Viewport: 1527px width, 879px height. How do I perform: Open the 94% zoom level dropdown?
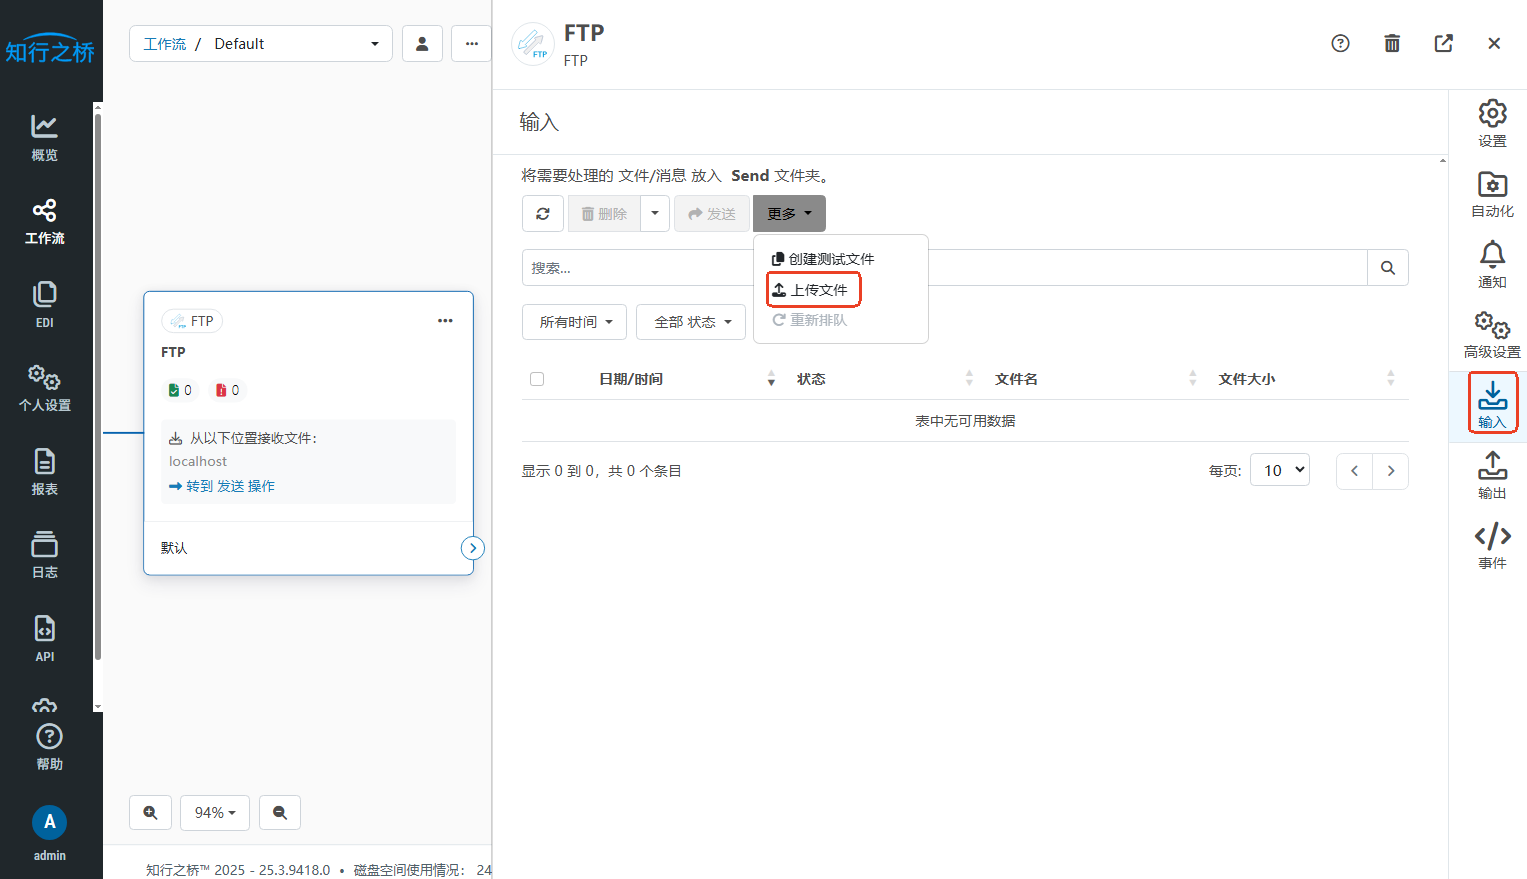click(x=215, y=813)
